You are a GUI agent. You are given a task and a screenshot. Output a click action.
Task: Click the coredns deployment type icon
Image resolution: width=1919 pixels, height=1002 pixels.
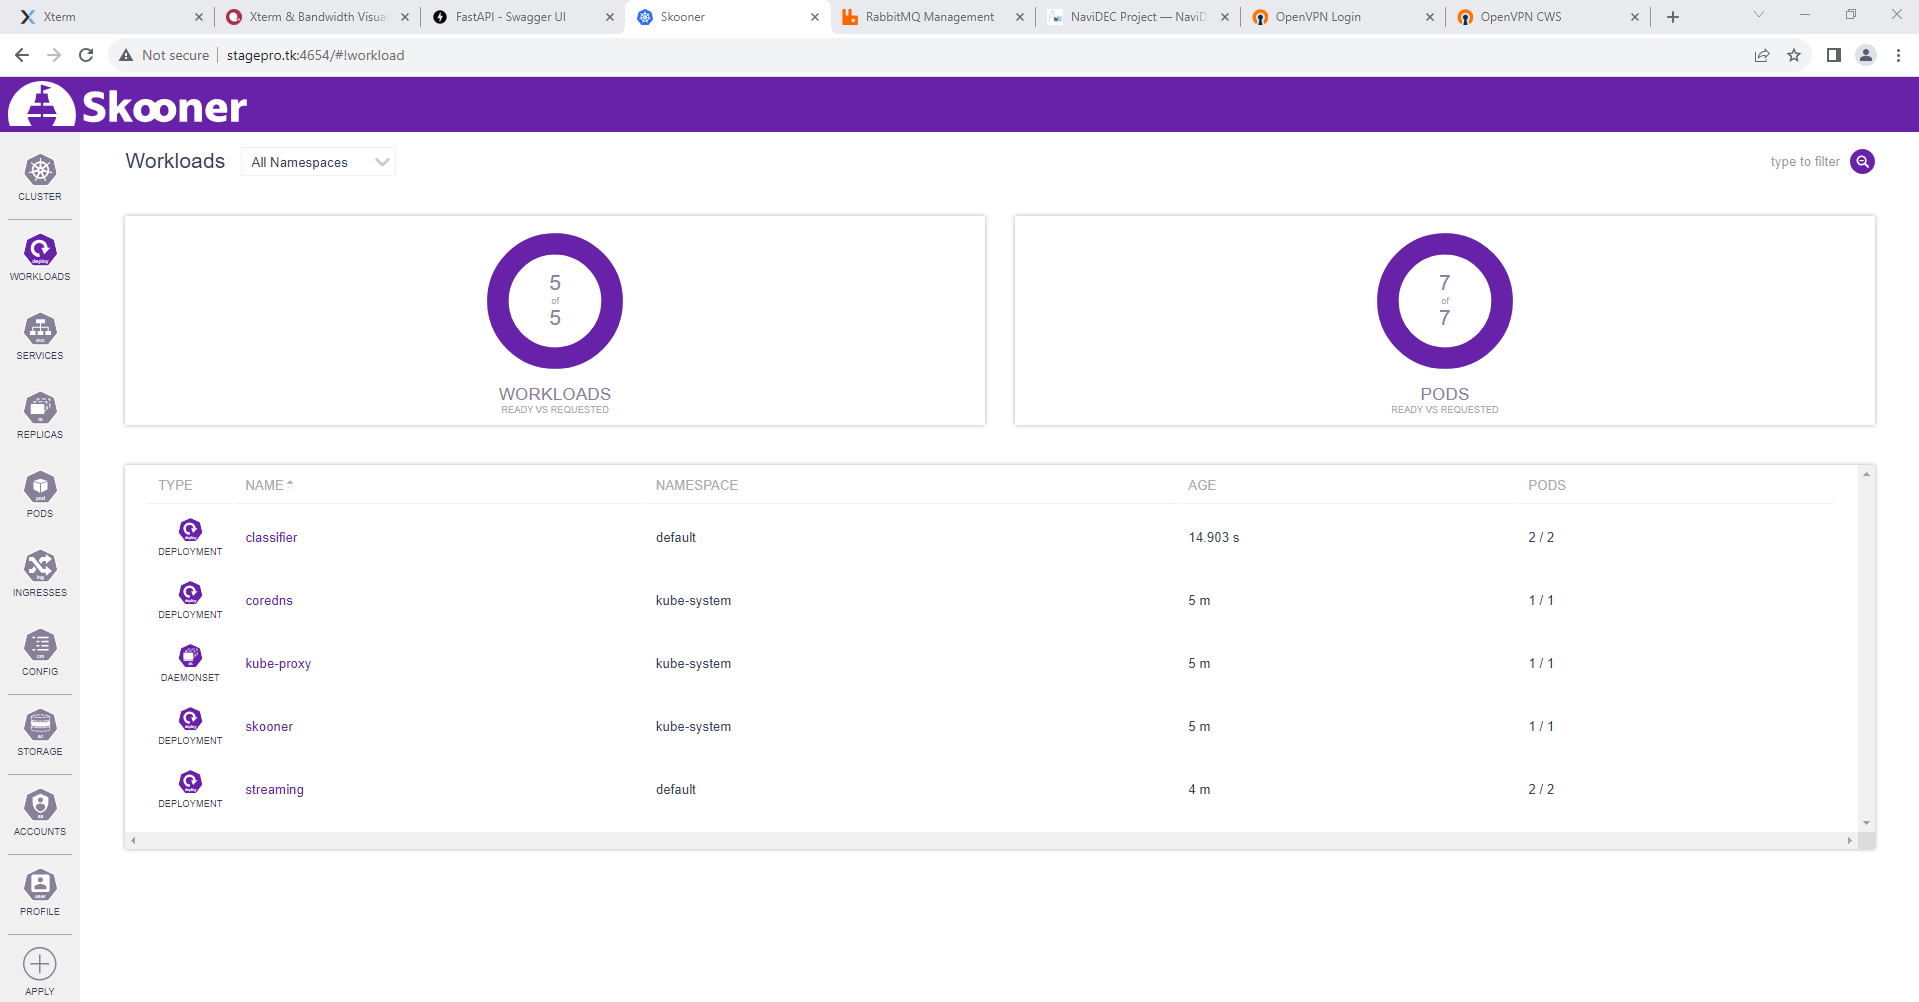pyautogui.click(x=190, y=593)
